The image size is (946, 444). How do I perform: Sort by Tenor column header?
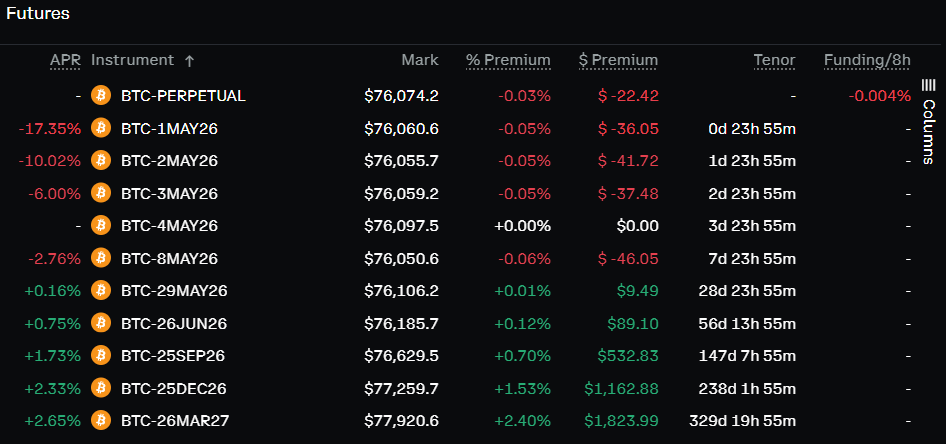774,60
